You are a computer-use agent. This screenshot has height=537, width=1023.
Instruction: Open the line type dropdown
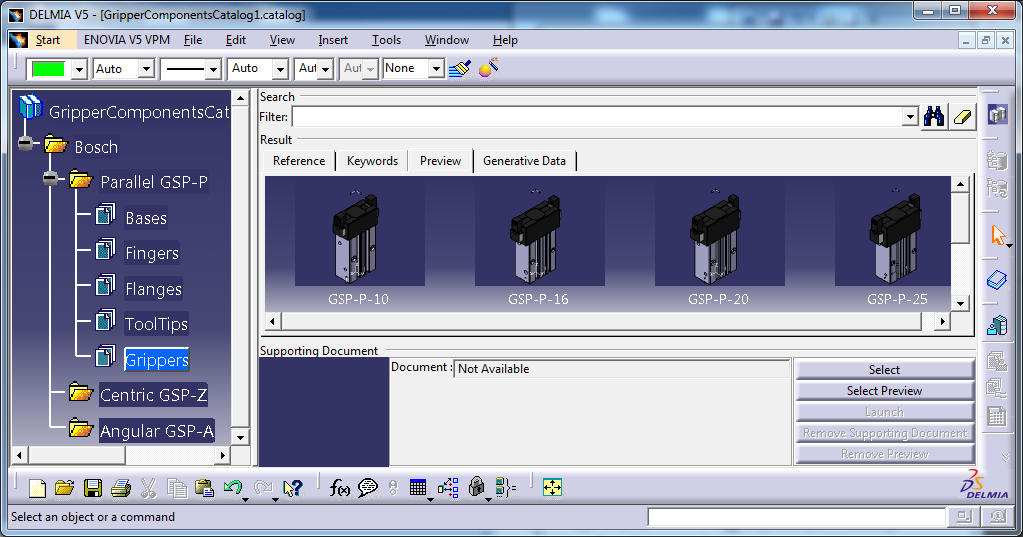(x=213, y=69)
